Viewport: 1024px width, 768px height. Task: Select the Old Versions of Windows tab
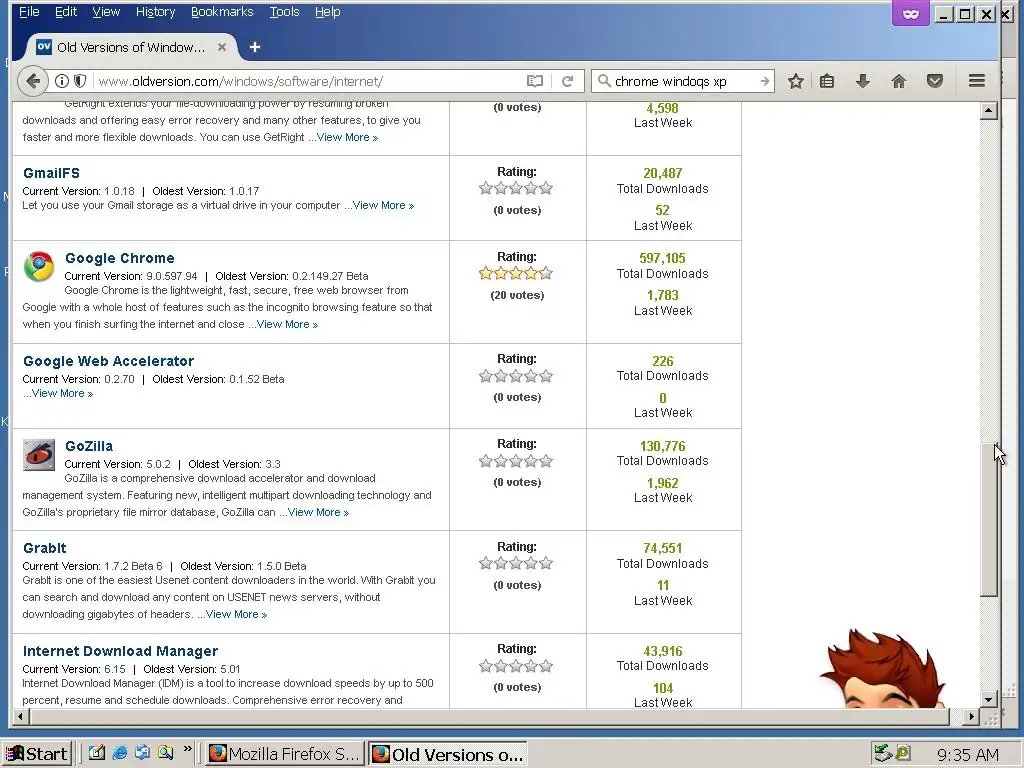point(131,47)
